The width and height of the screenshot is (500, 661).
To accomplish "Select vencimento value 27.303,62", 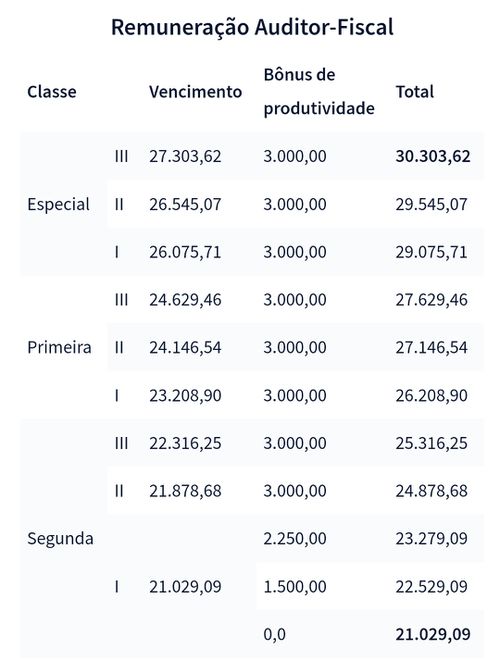I will [x=185, y=156].
